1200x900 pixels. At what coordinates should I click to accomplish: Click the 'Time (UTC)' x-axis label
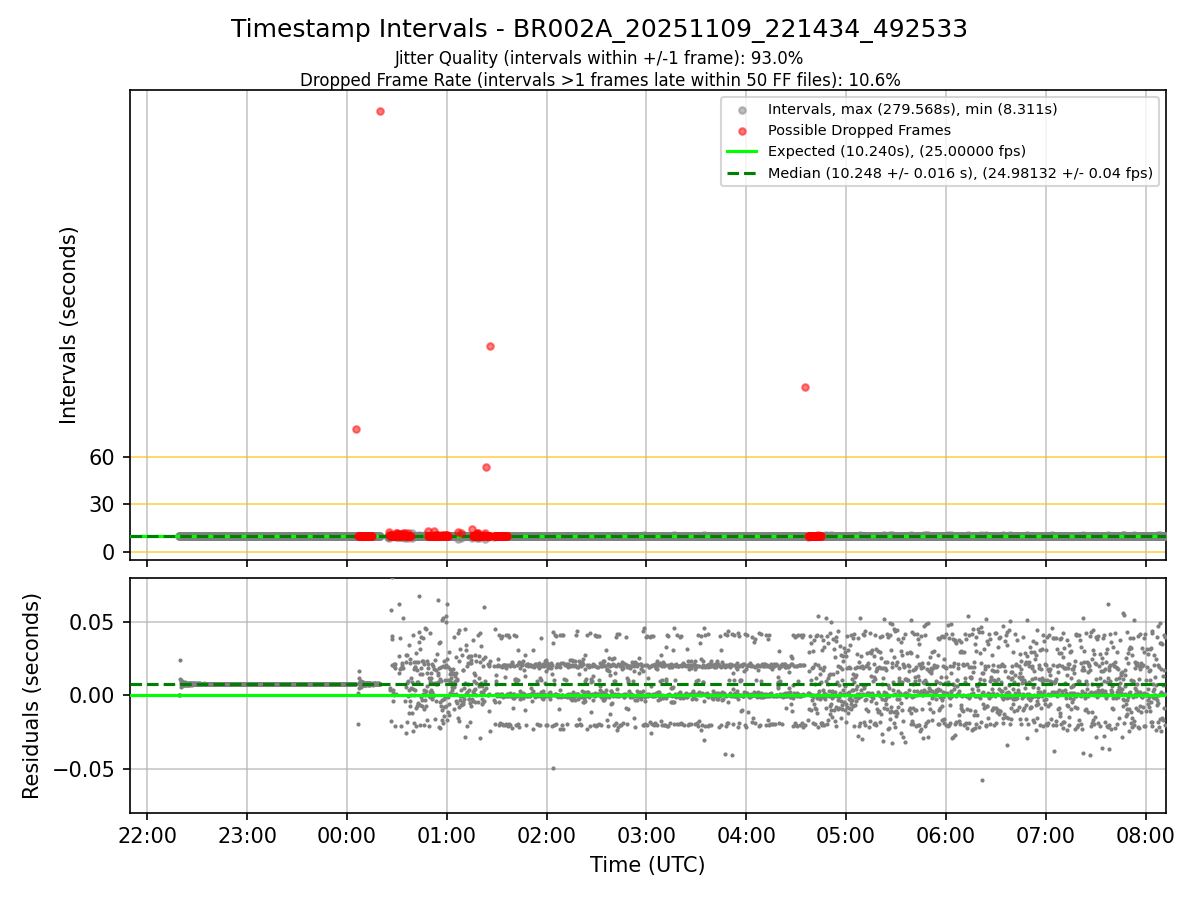click(x=647, y=865)
